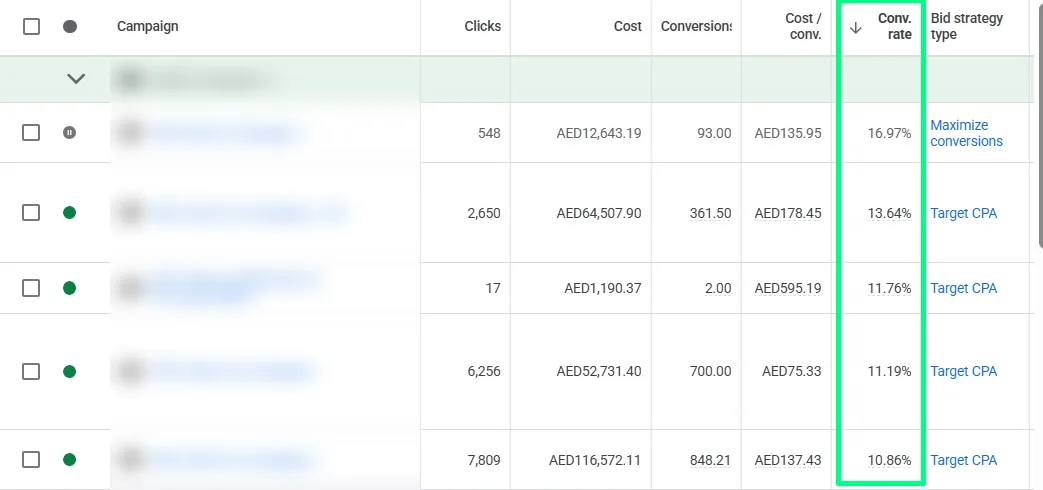Screen dimensions: 1043x490
Task: Sort by the Bid strategy type header
Action: [967, 27]
